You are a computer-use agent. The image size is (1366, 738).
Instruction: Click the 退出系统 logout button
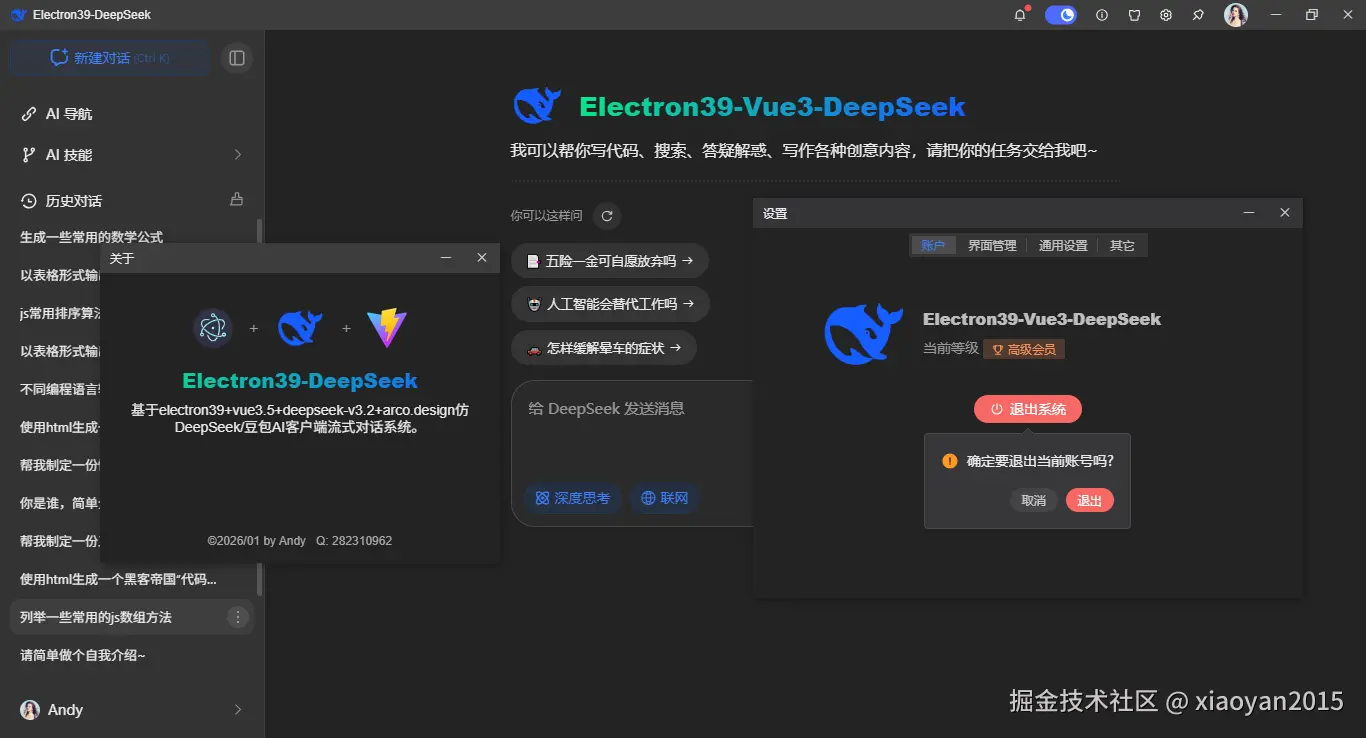click(x=1028, y=409)
